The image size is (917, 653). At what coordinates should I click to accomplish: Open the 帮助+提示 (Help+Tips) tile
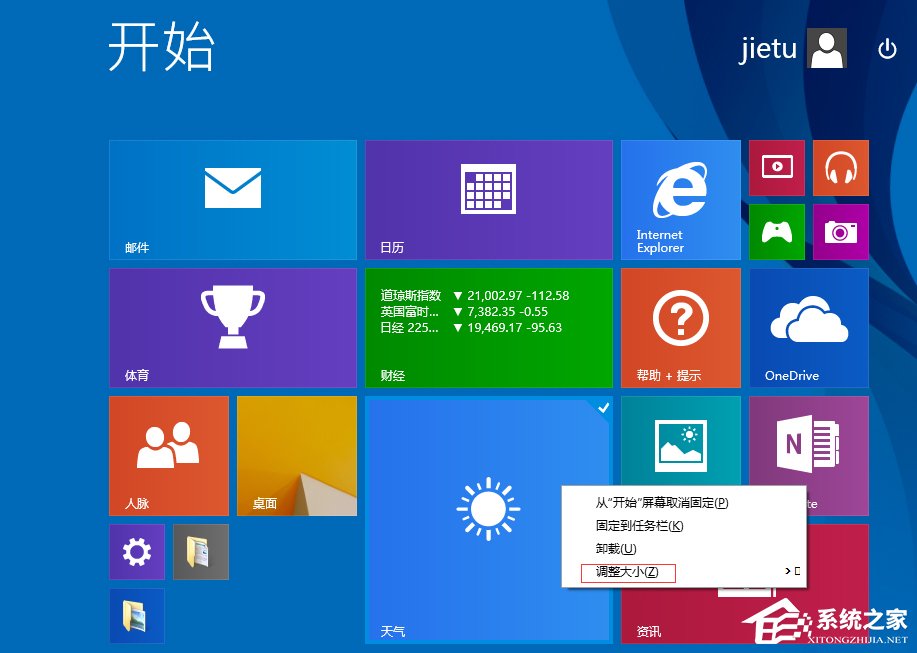coord(680,327)
